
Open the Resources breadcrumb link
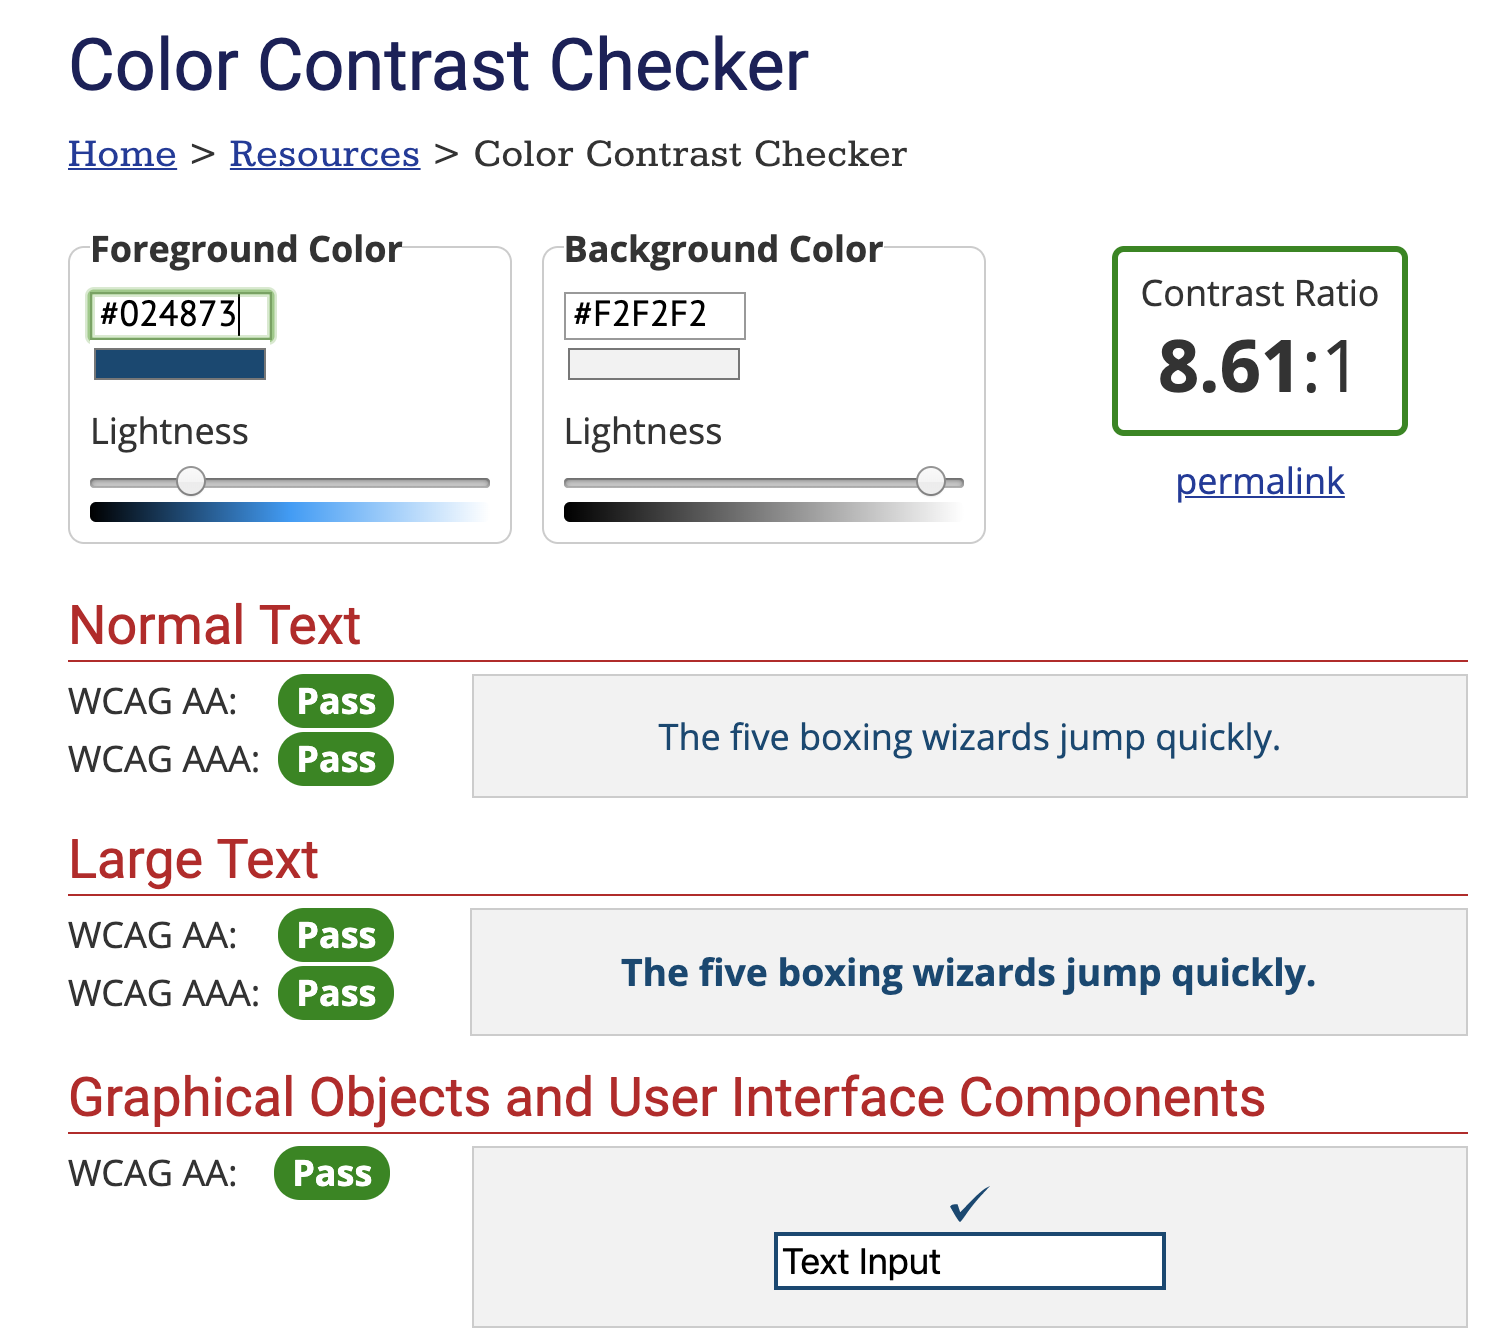point(324,154)
